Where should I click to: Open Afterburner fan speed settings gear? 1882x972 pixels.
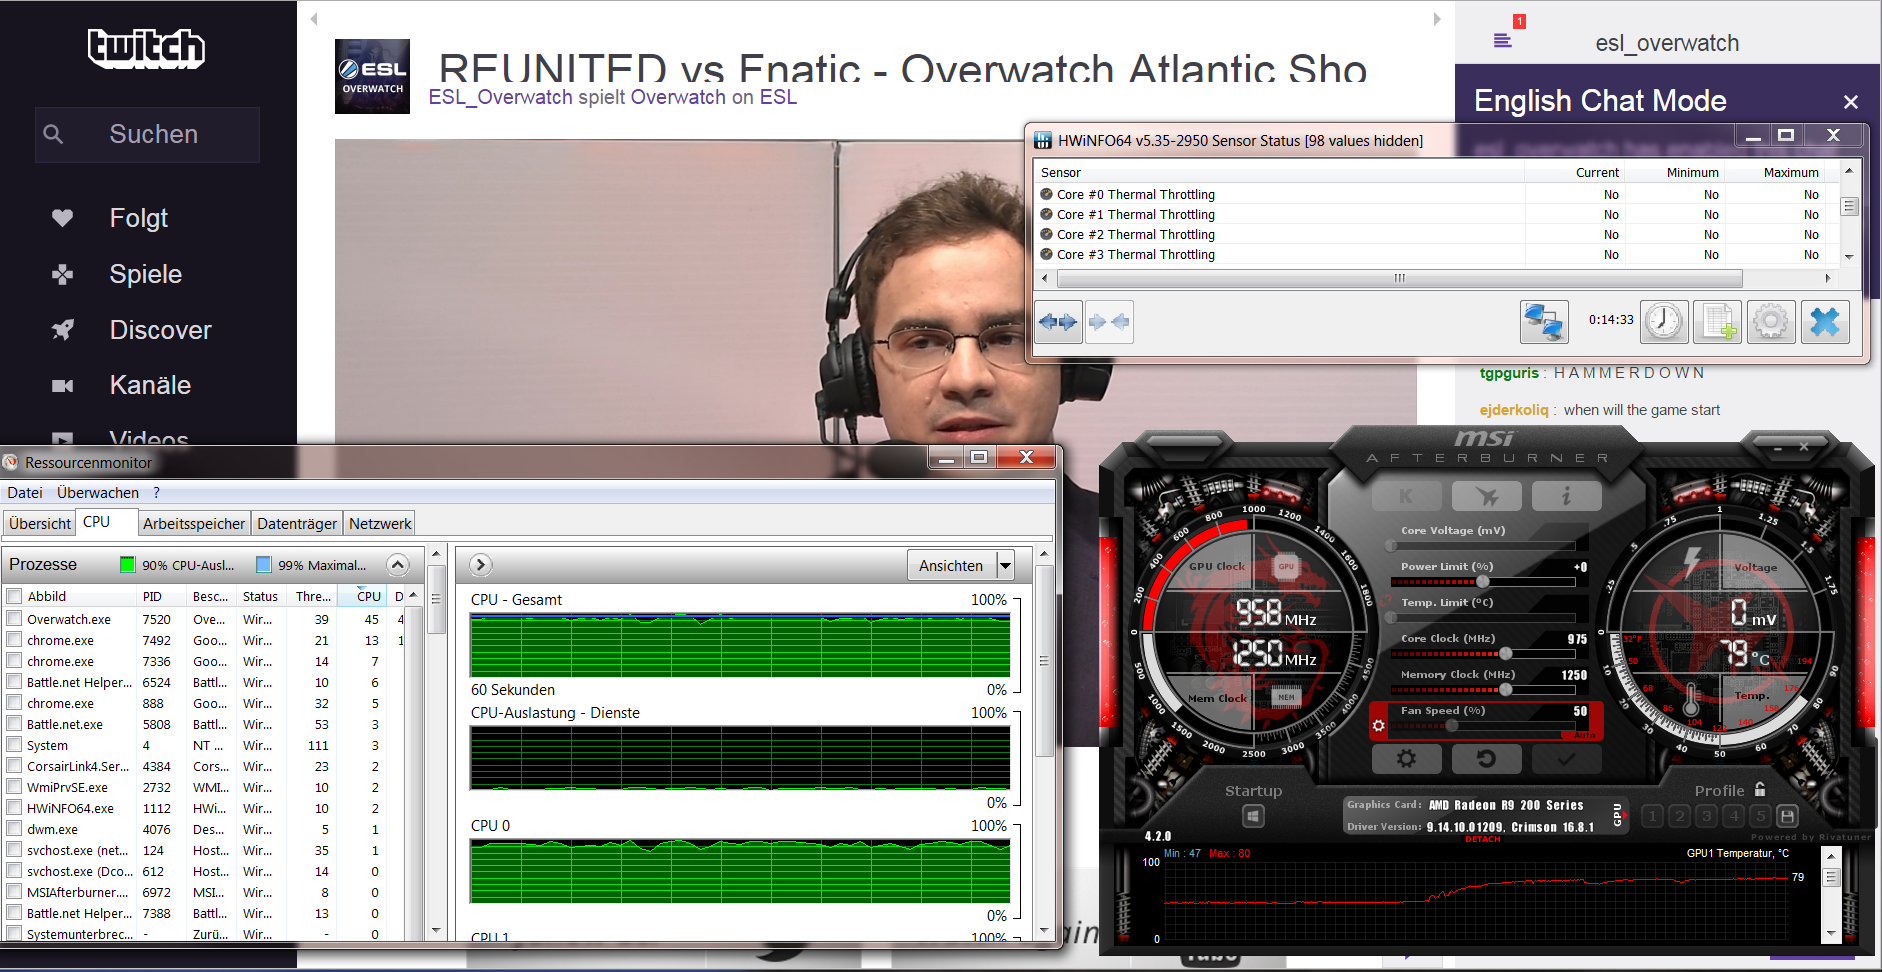click(1379, 725)
